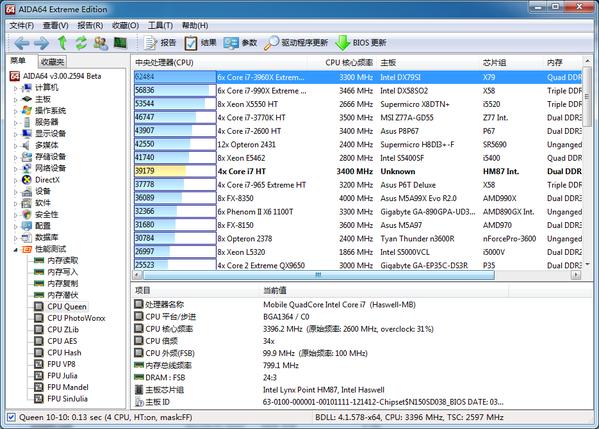Switch to the 菜单 tab
599x429 pixels.
(x=18, y=61)
